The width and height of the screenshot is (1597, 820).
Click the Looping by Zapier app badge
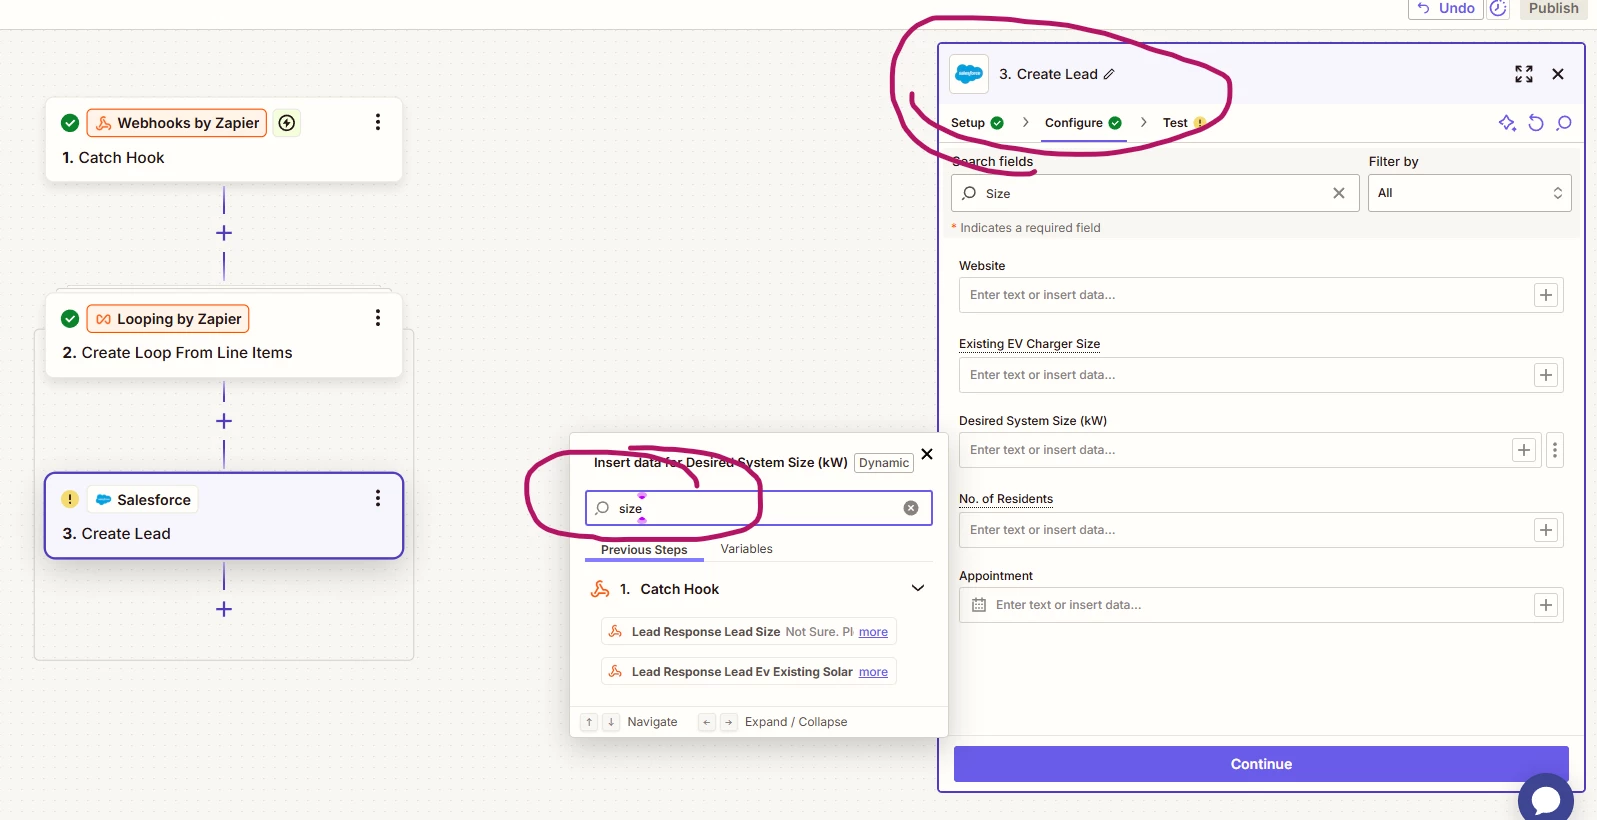[168, 319]
